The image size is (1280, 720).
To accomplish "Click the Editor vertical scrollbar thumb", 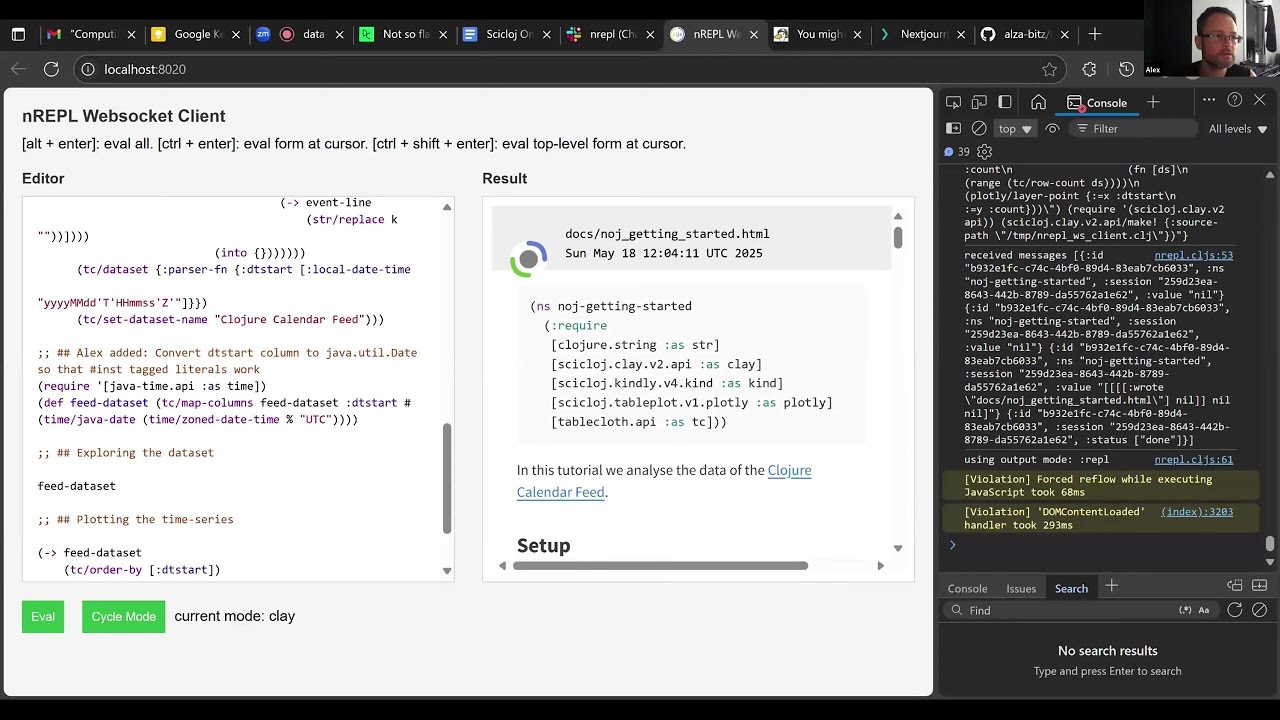I will 447,478.
